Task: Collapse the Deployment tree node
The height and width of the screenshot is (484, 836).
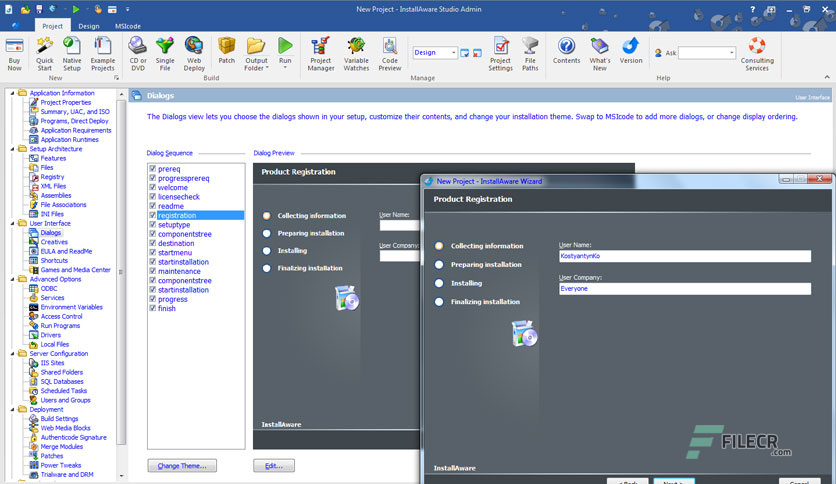Action: (x=12, y=409)
